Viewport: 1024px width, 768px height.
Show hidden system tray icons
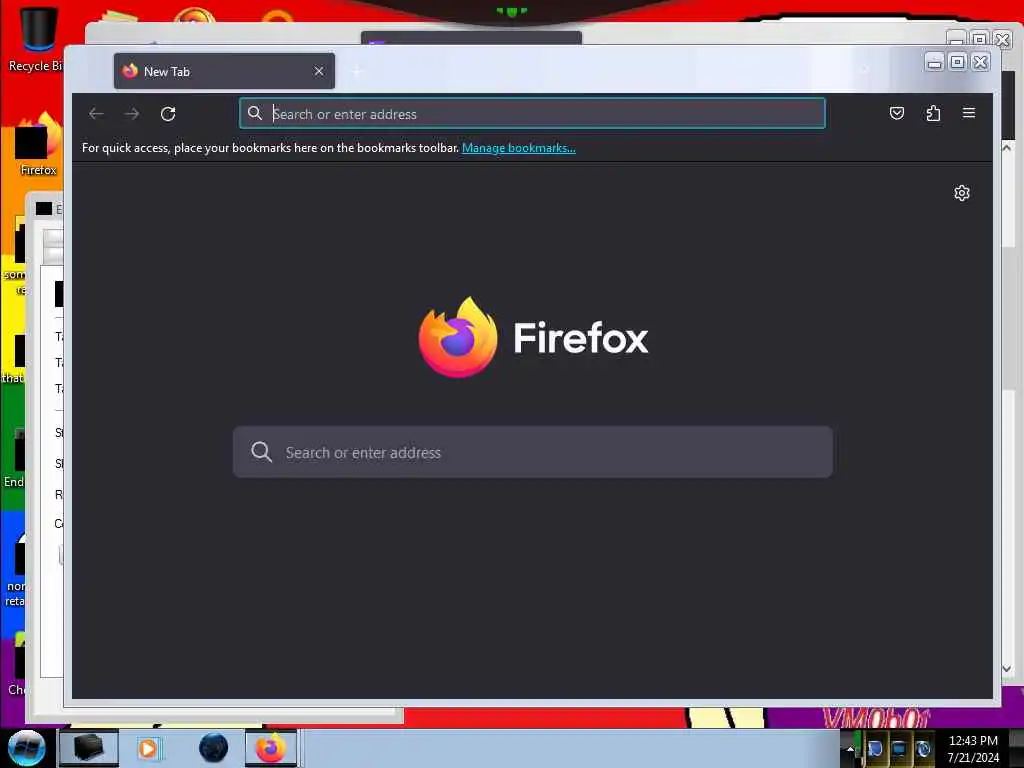coord(850,748)
